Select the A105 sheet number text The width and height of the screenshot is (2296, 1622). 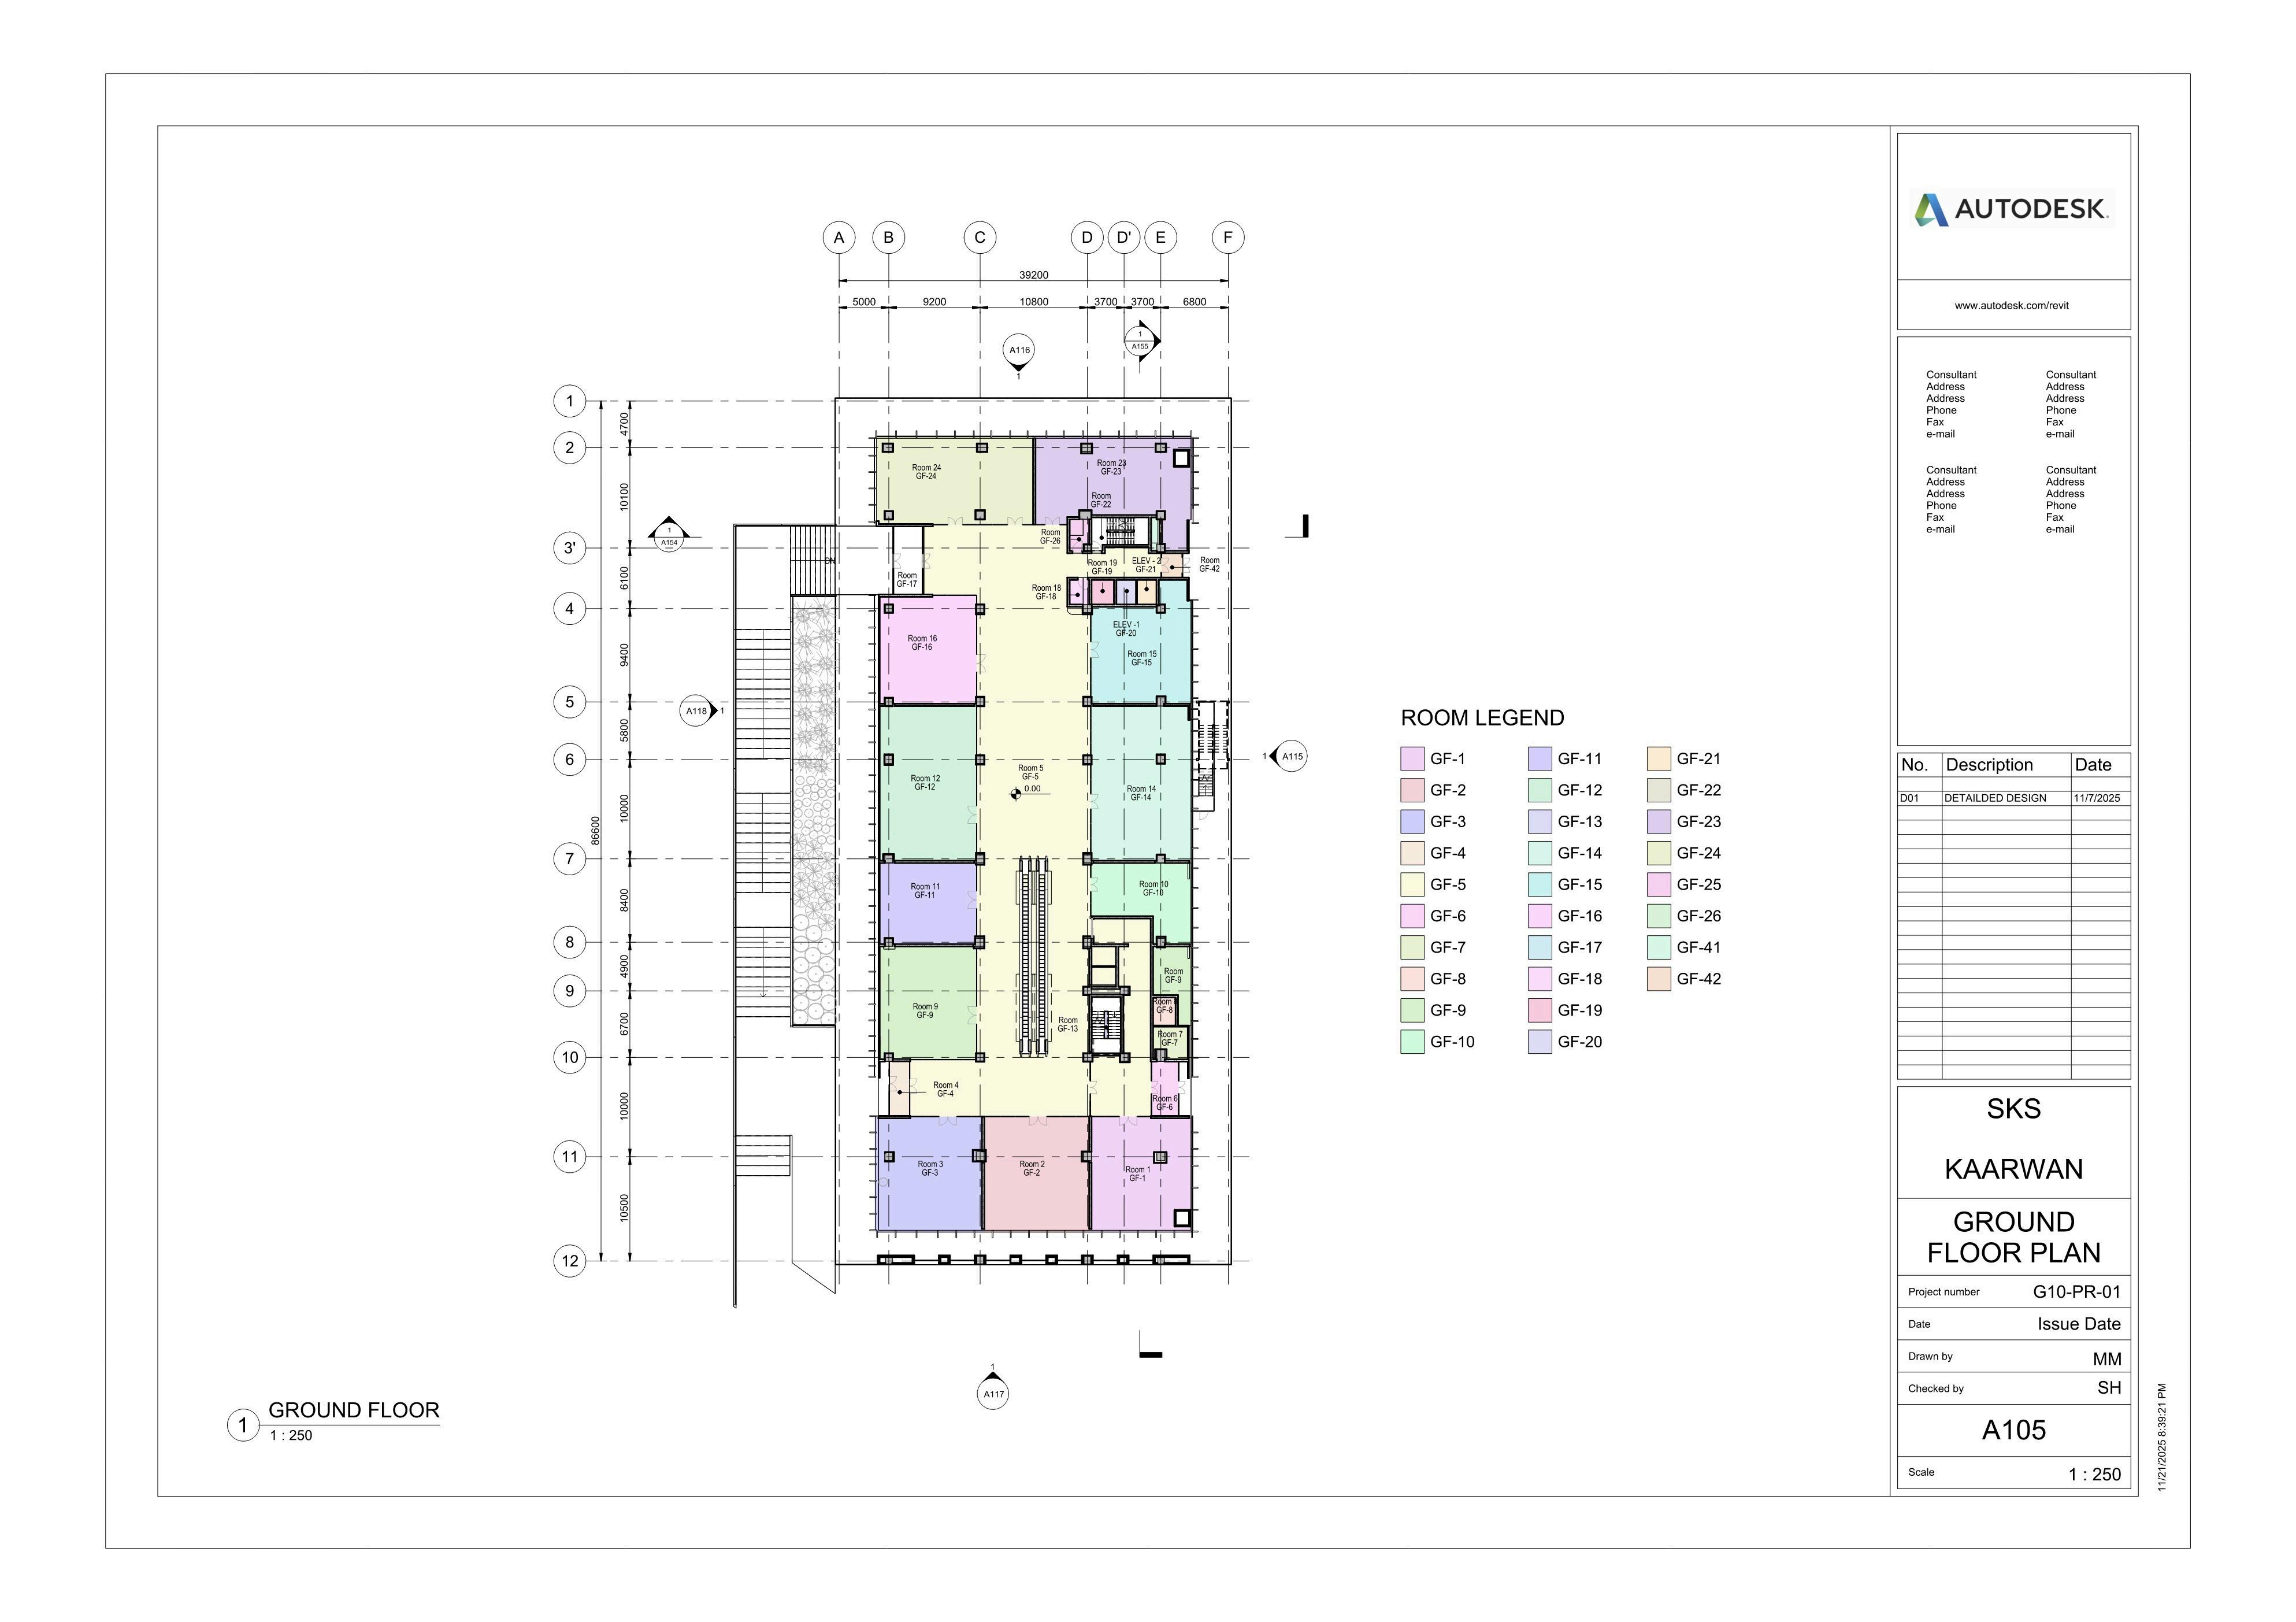tap(2014, 1430)
